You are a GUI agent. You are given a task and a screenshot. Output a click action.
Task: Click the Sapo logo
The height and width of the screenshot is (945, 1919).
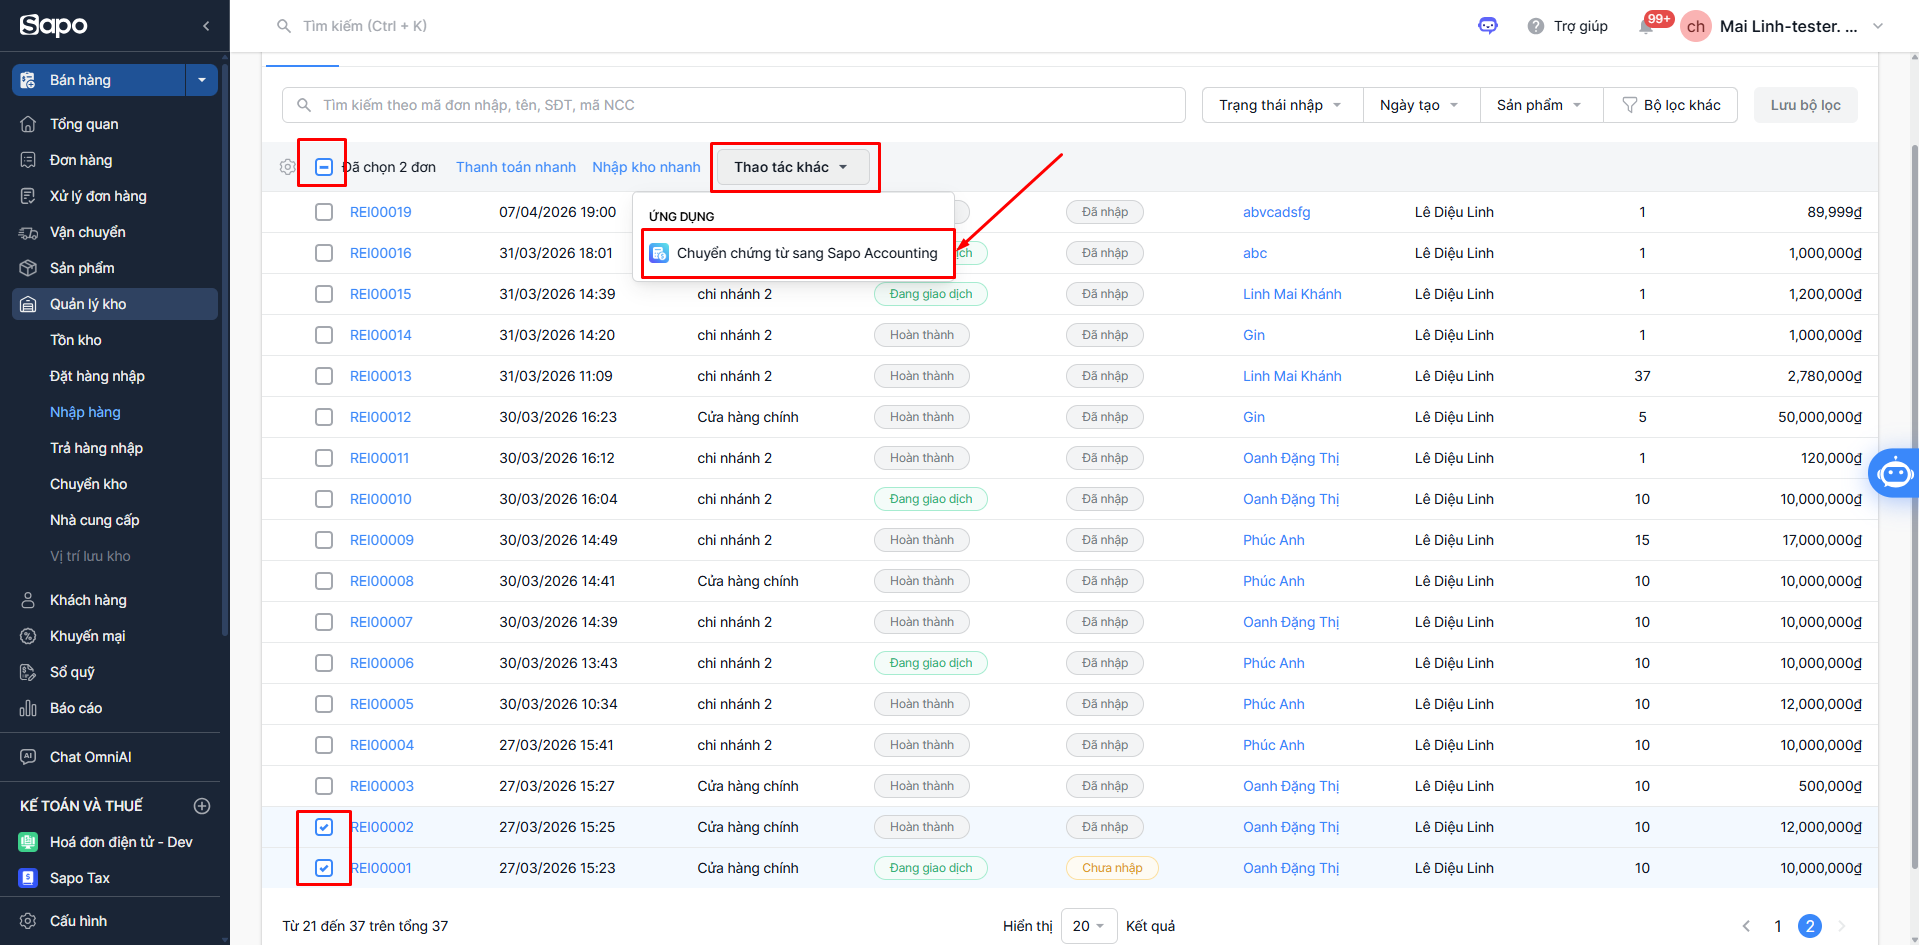[54, 26]
